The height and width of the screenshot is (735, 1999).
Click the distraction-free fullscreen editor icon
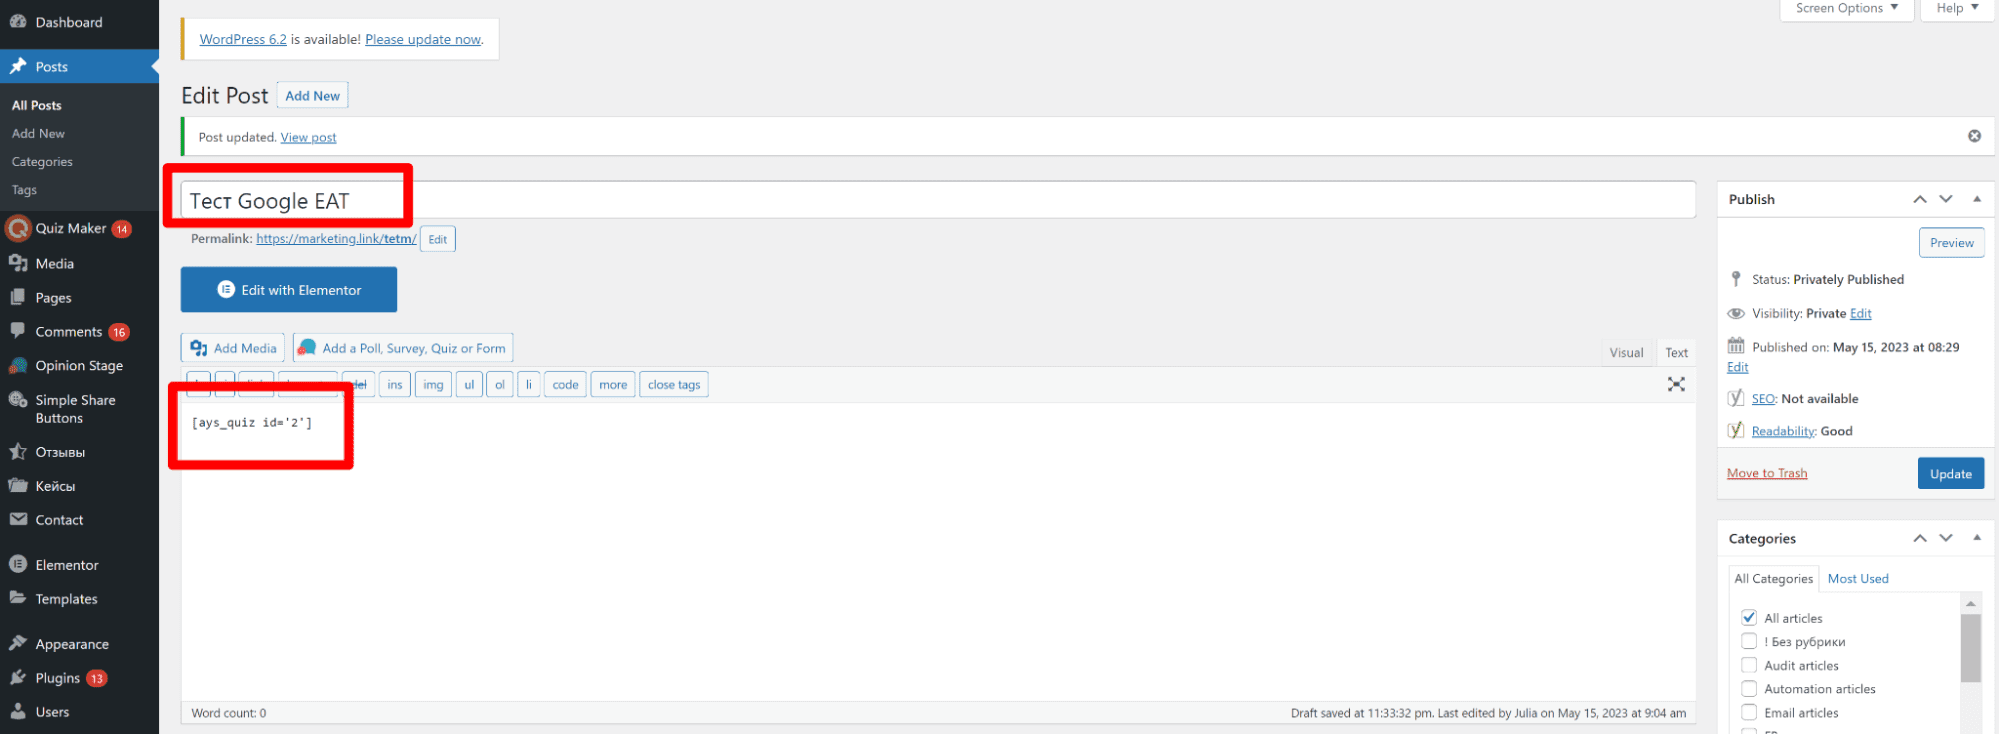1676,384
